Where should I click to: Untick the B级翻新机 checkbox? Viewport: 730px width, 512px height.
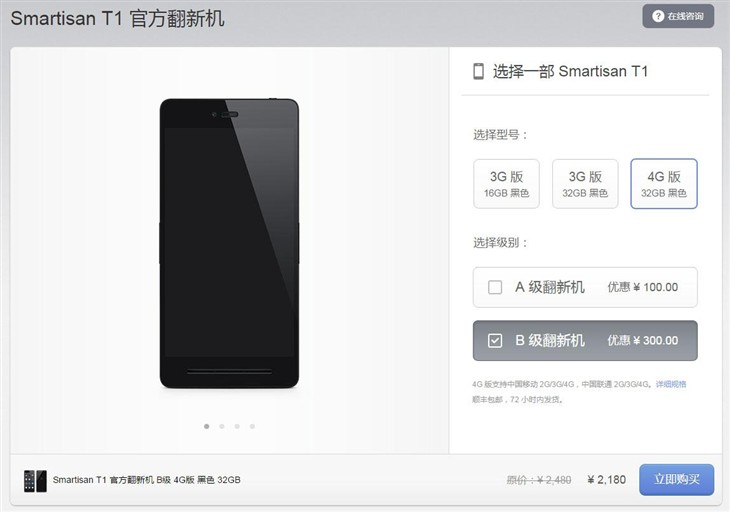495,341
